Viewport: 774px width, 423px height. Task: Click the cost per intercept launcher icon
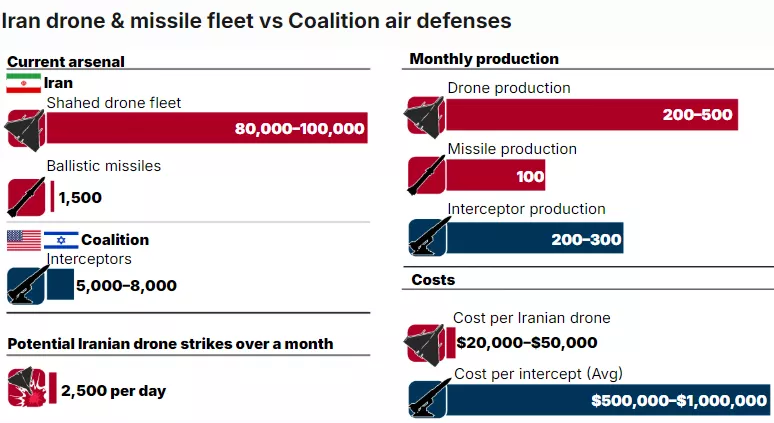[x=428, y=400]
